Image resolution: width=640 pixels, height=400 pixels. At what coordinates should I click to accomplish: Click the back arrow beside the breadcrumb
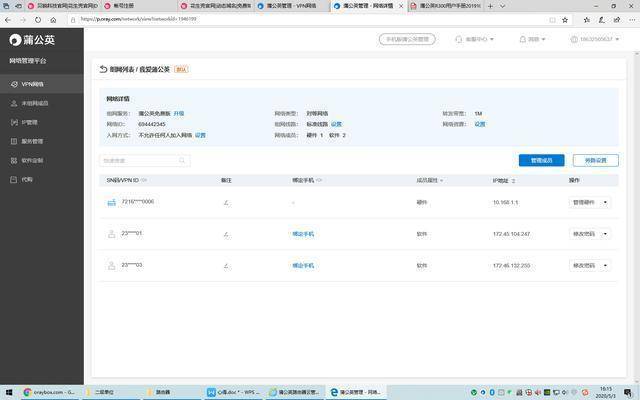click(103, 69)
